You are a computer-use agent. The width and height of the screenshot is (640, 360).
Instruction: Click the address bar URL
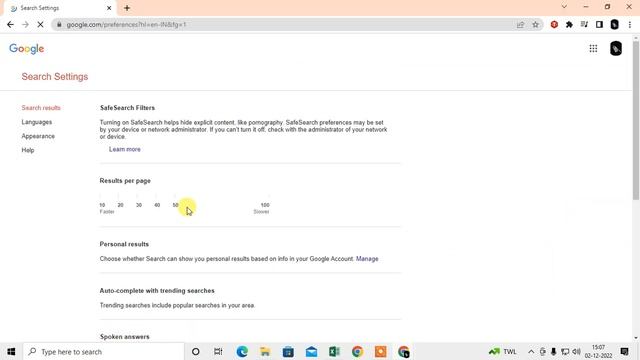[126, 24]
